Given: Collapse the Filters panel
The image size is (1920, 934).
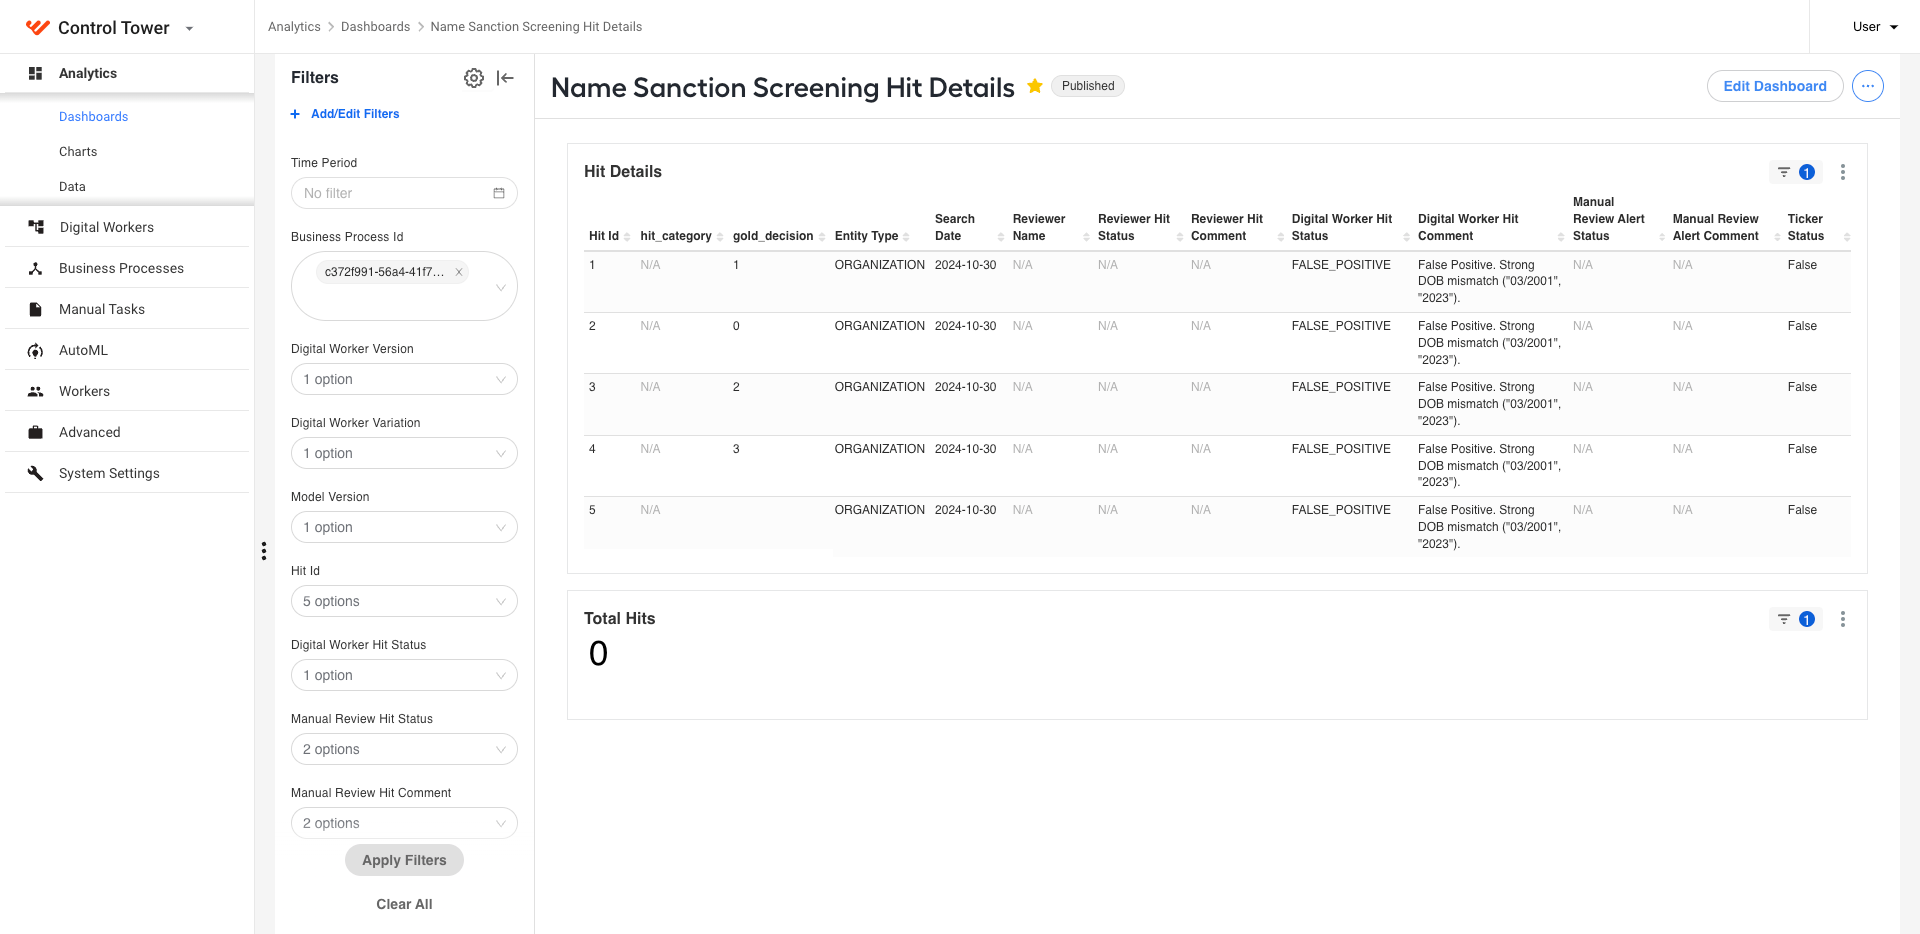Looking at the screenshot, I should coord(505,78).
